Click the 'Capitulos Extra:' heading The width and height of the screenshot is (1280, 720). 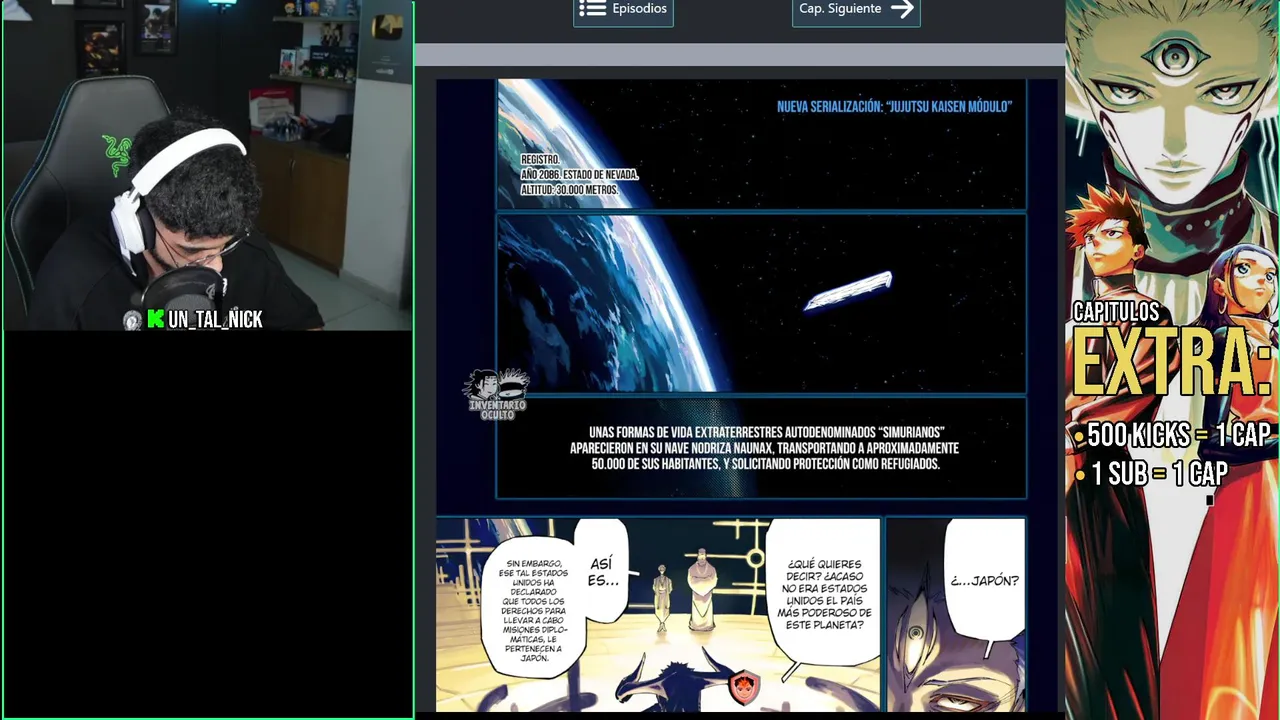[x=1172, y=348]
